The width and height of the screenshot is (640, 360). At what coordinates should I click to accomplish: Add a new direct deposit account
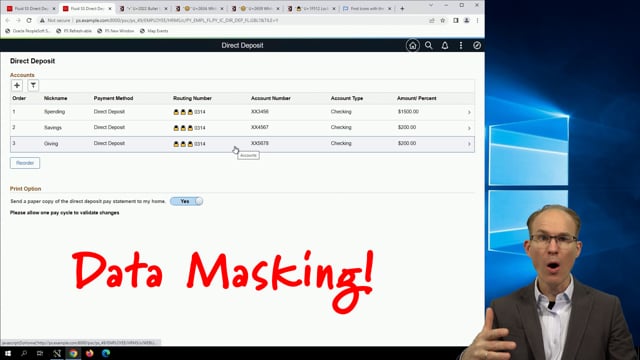click(x=17, y=85)
